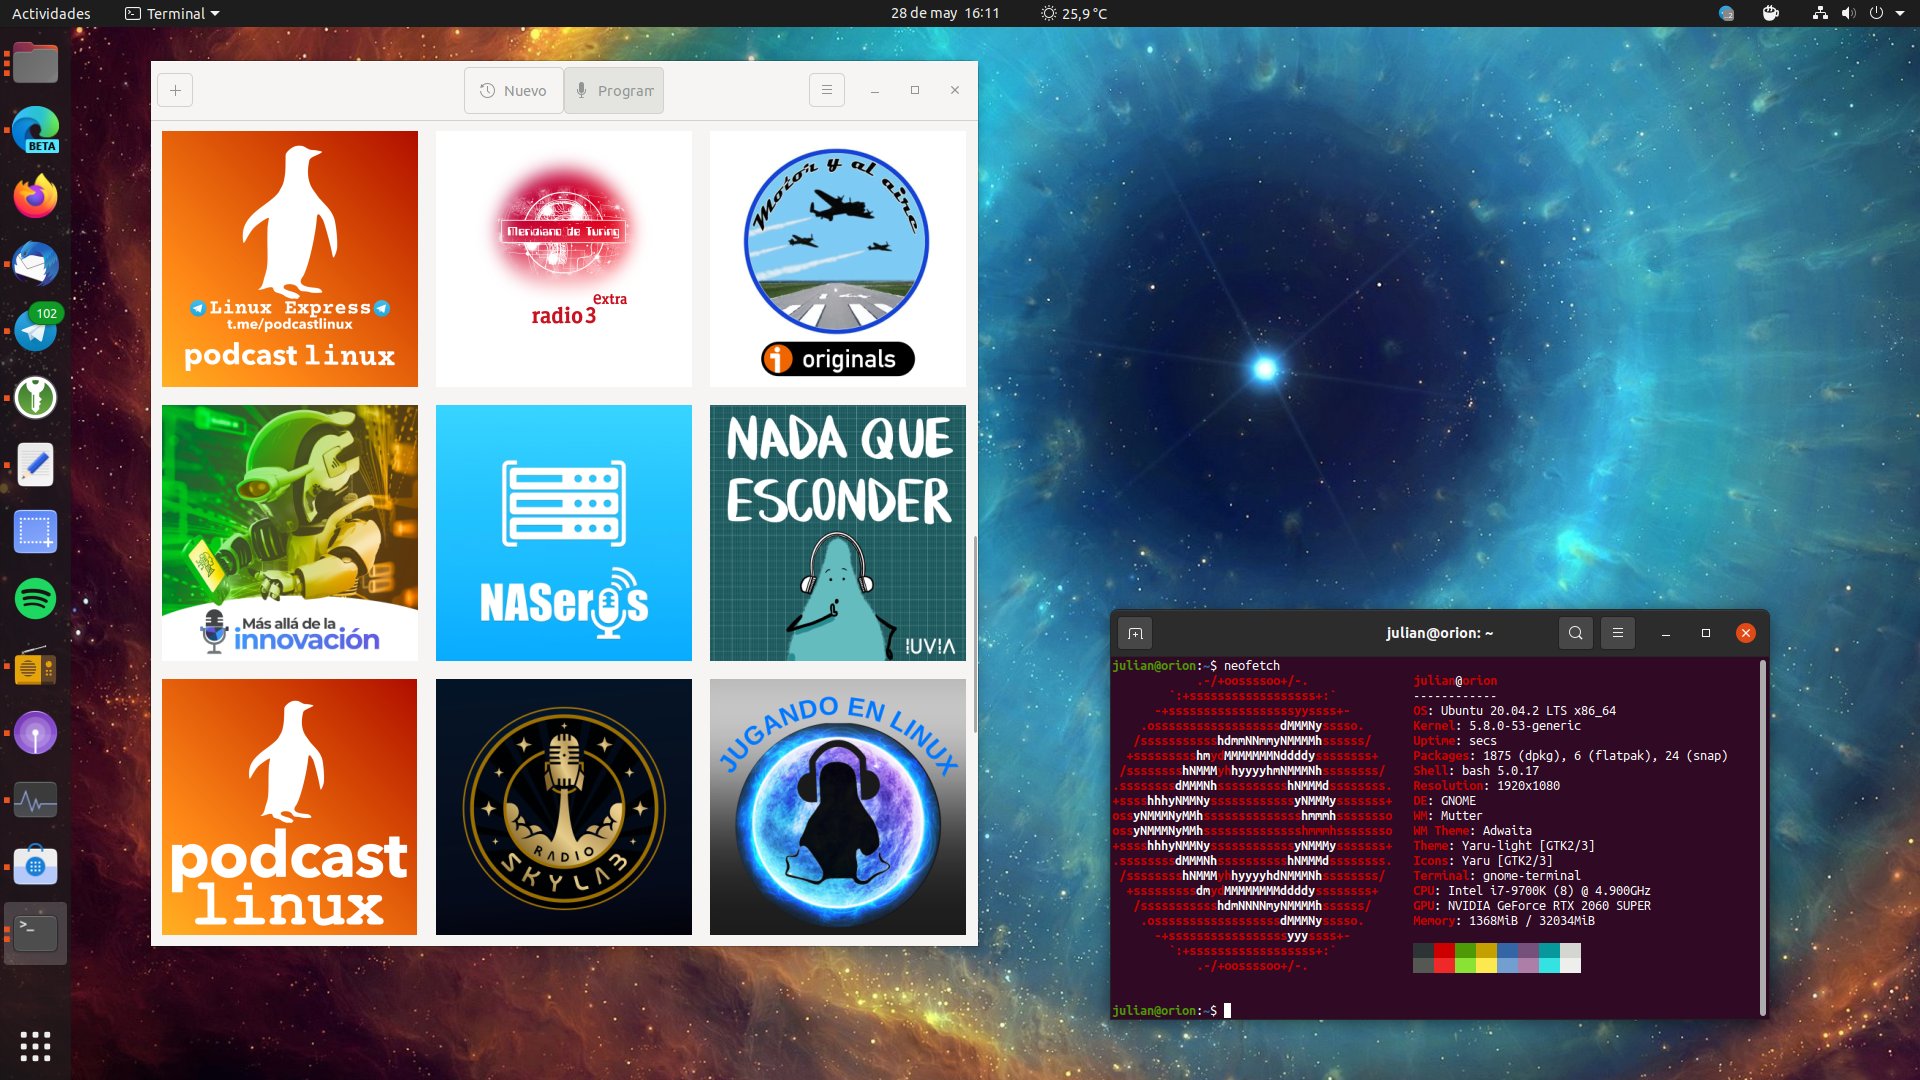Click the terminal search icon
The height and width of the screenshot is (1080, 1920).
pos(1575,633)
